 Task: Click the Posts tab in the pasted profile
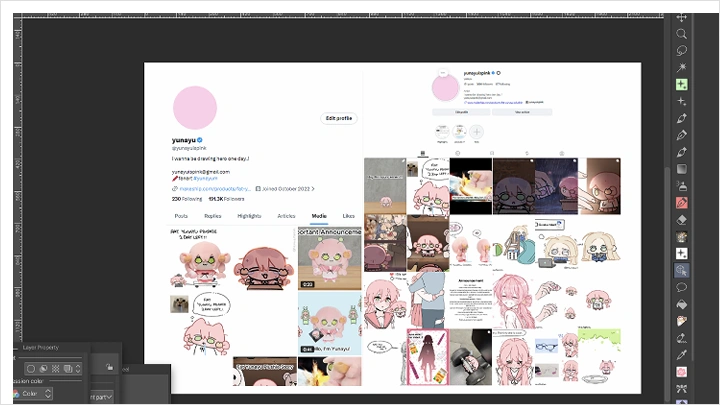coord(181,216)
